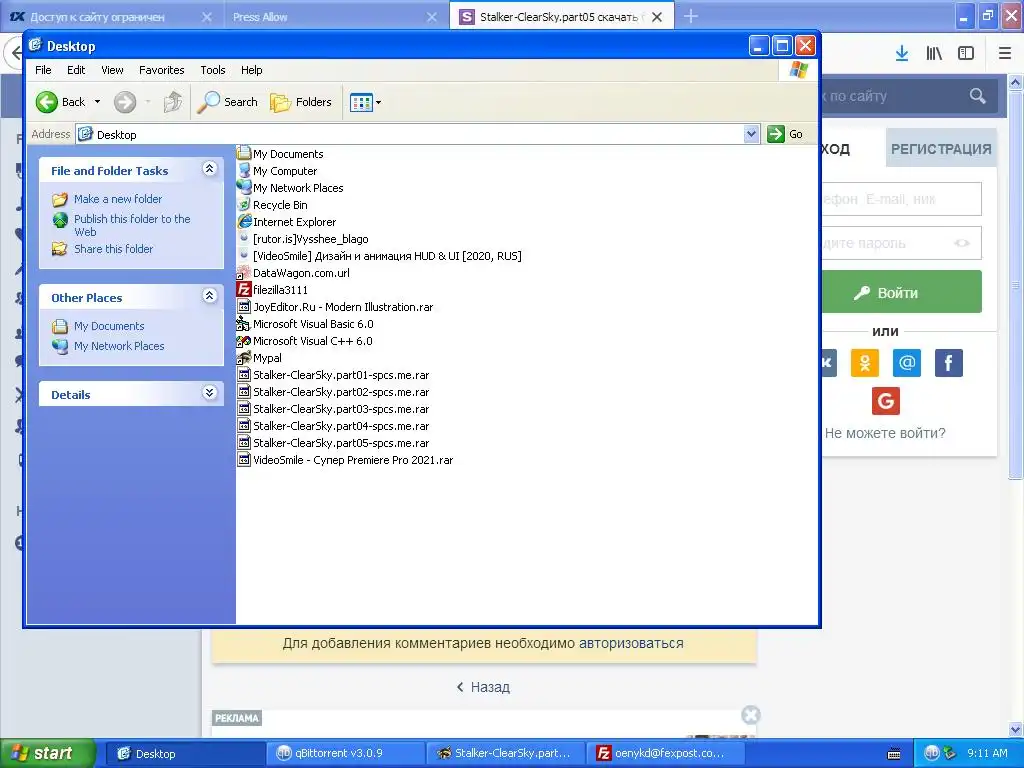Open the View menu

pyautogui.click(x=112, y=70)
